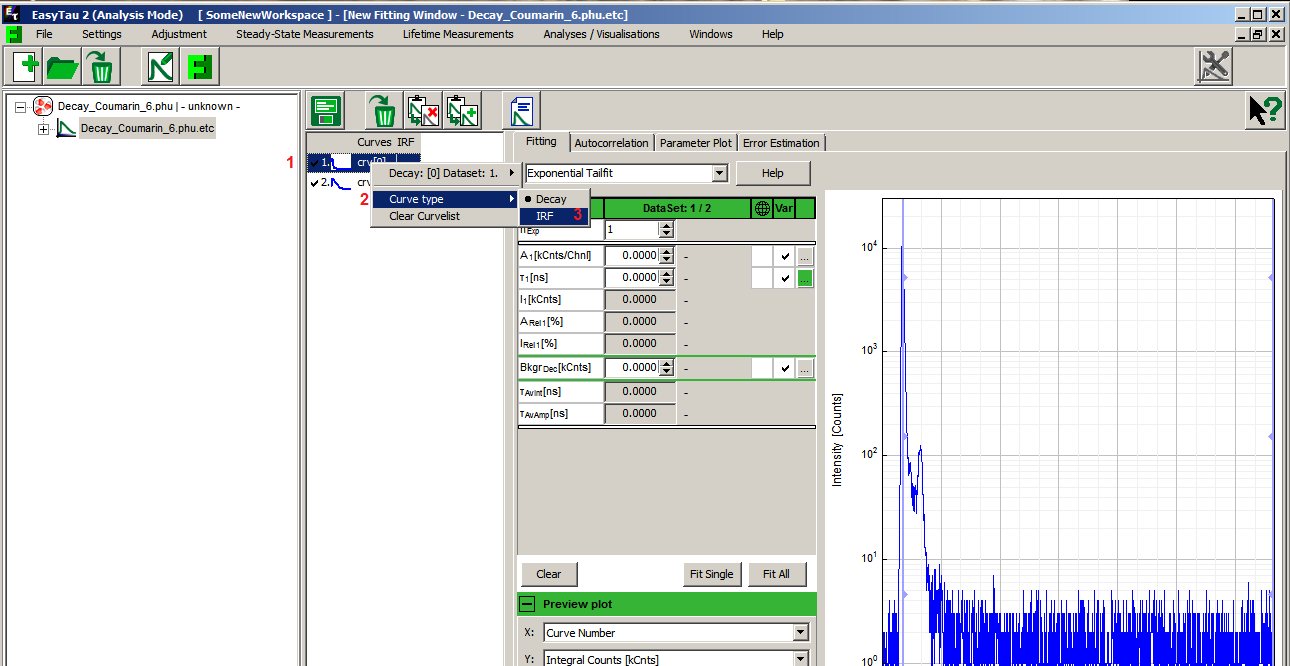Click the add curve icon with green plus

tap(463, 110)
